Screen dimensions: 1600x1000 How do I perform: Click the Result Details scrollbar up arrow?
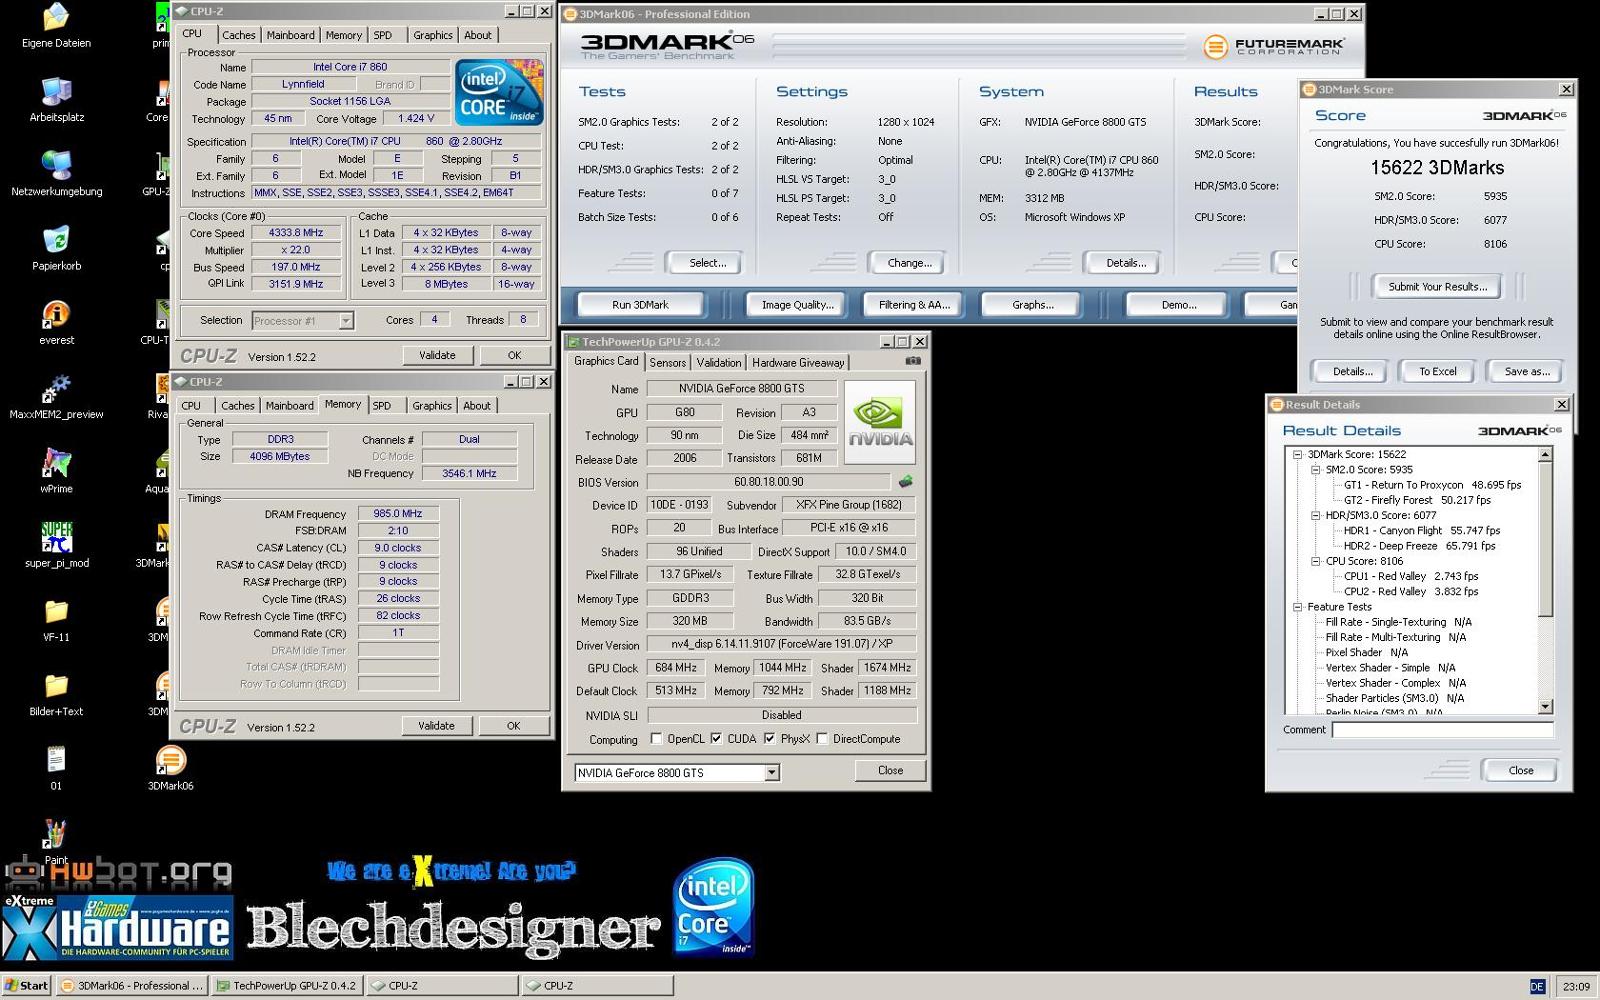tap(1545, 455)
